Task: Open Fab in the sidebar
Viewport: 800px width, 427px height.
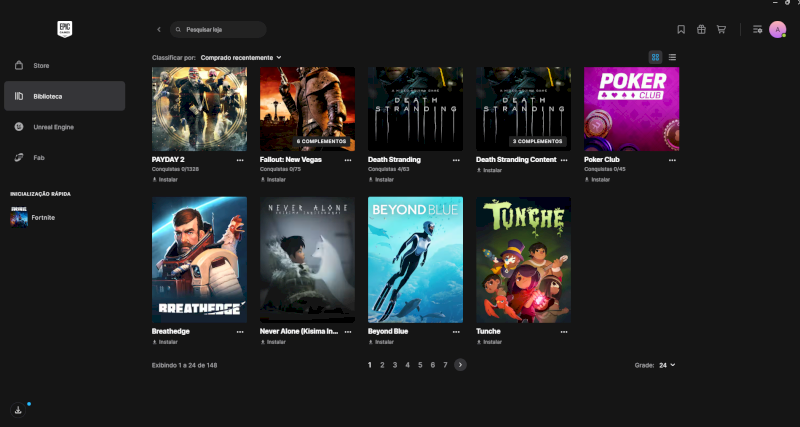Action: click(64, 158)
